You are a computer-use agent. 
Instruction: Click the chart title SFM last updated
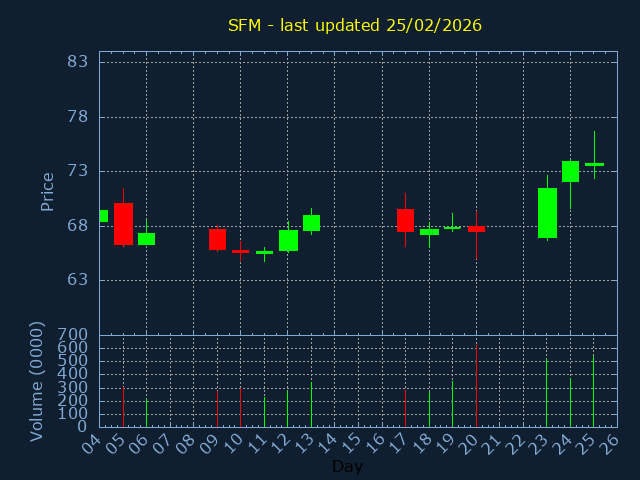pyautogui.click(x=354, y=25)
